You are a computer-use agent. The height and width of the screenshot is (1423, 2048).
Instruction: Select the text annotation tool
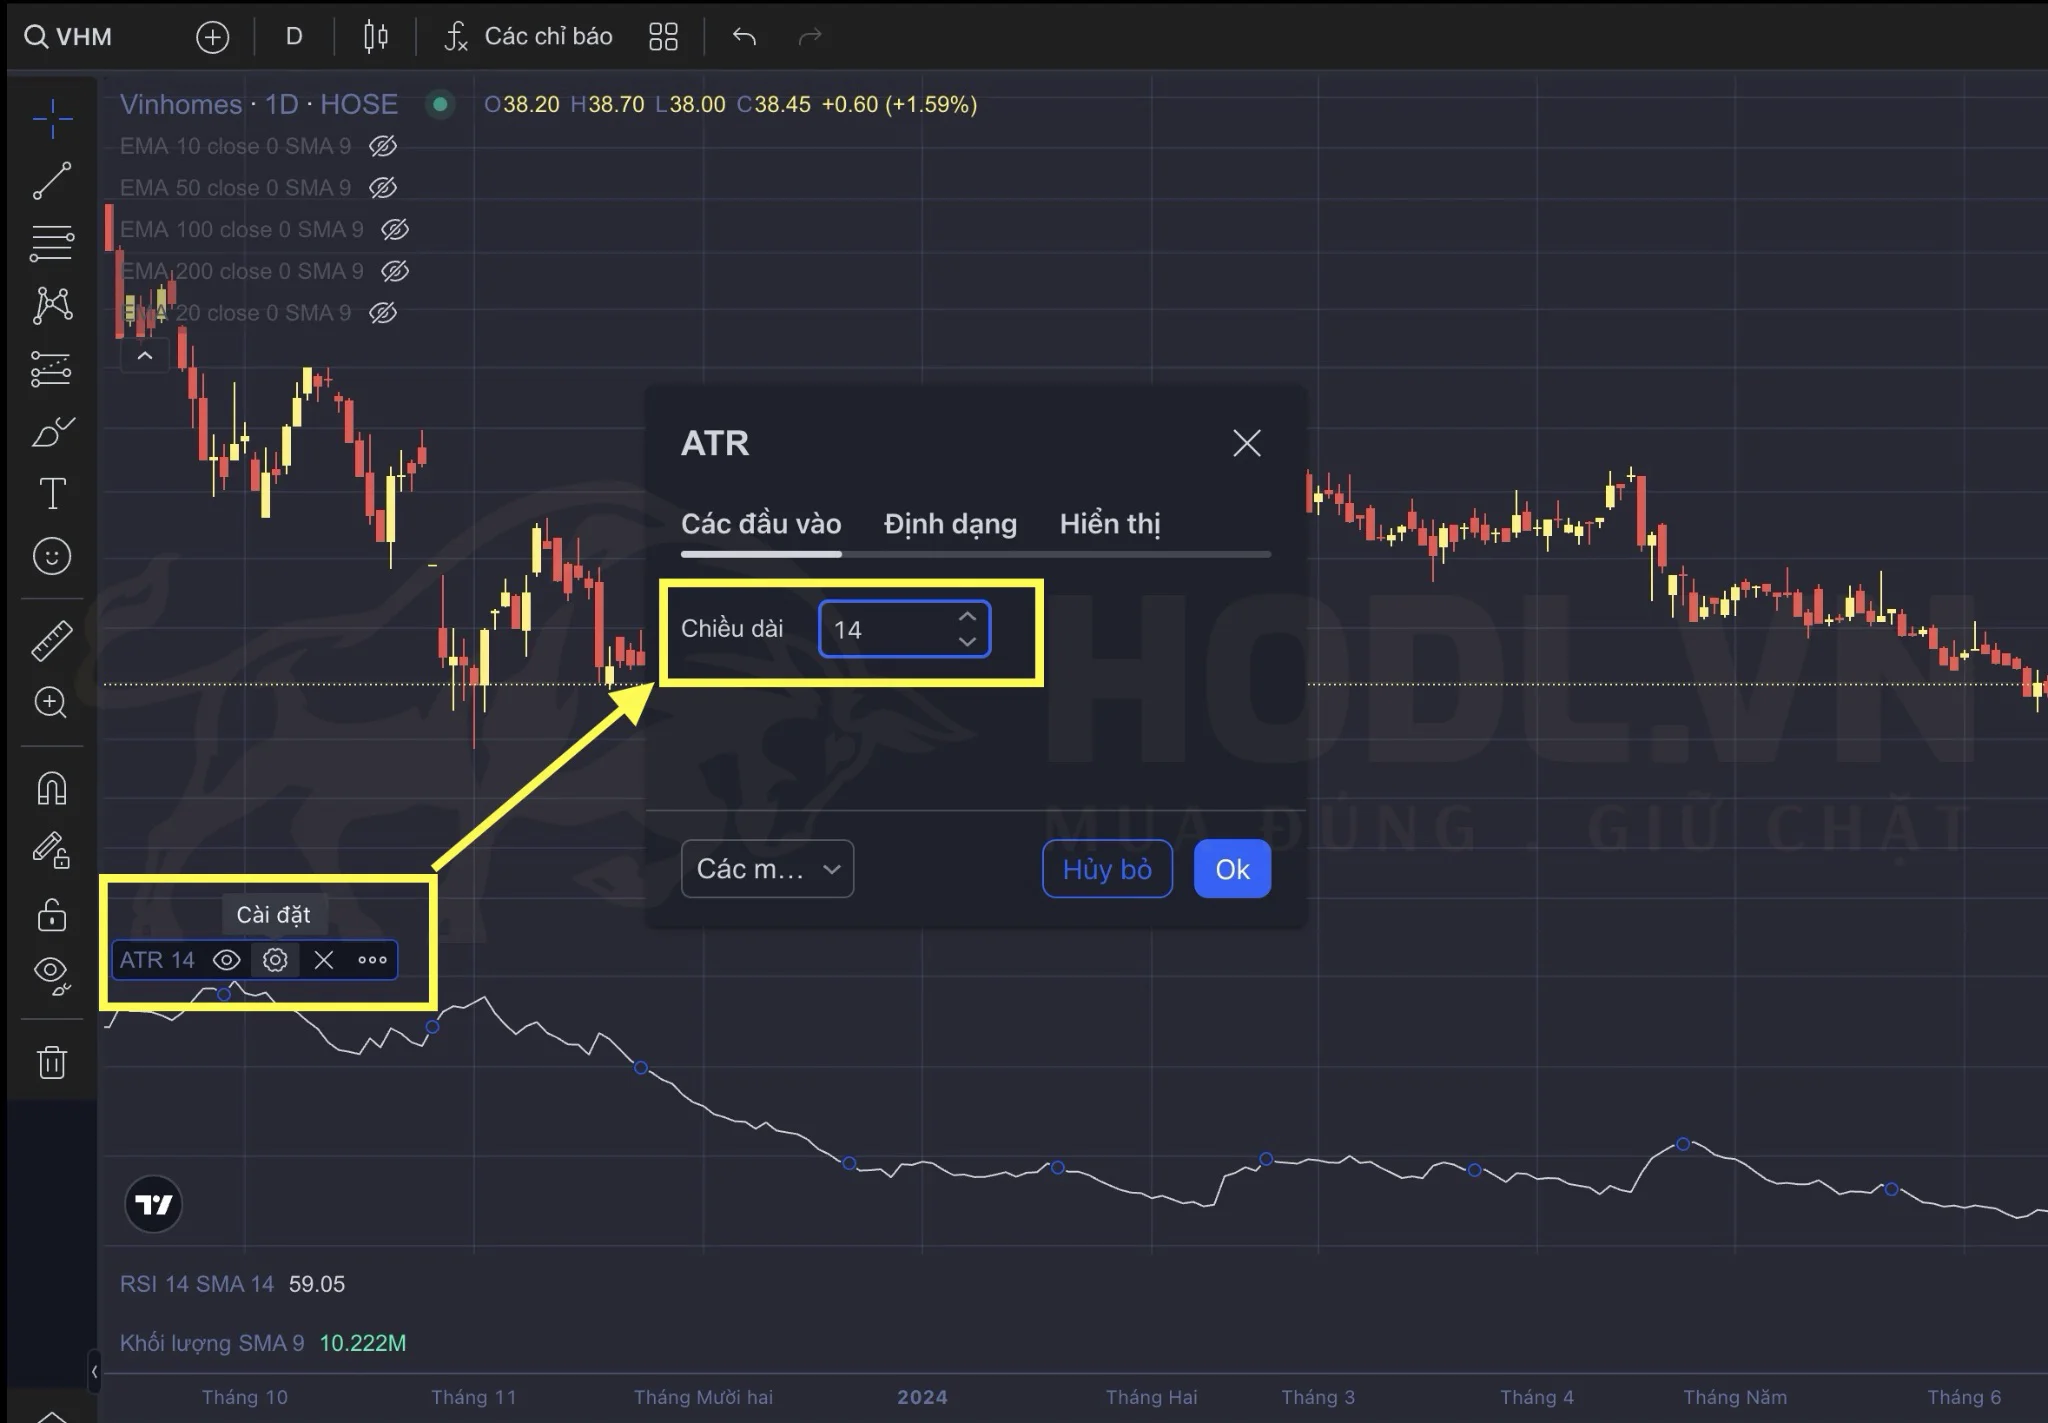52,493
